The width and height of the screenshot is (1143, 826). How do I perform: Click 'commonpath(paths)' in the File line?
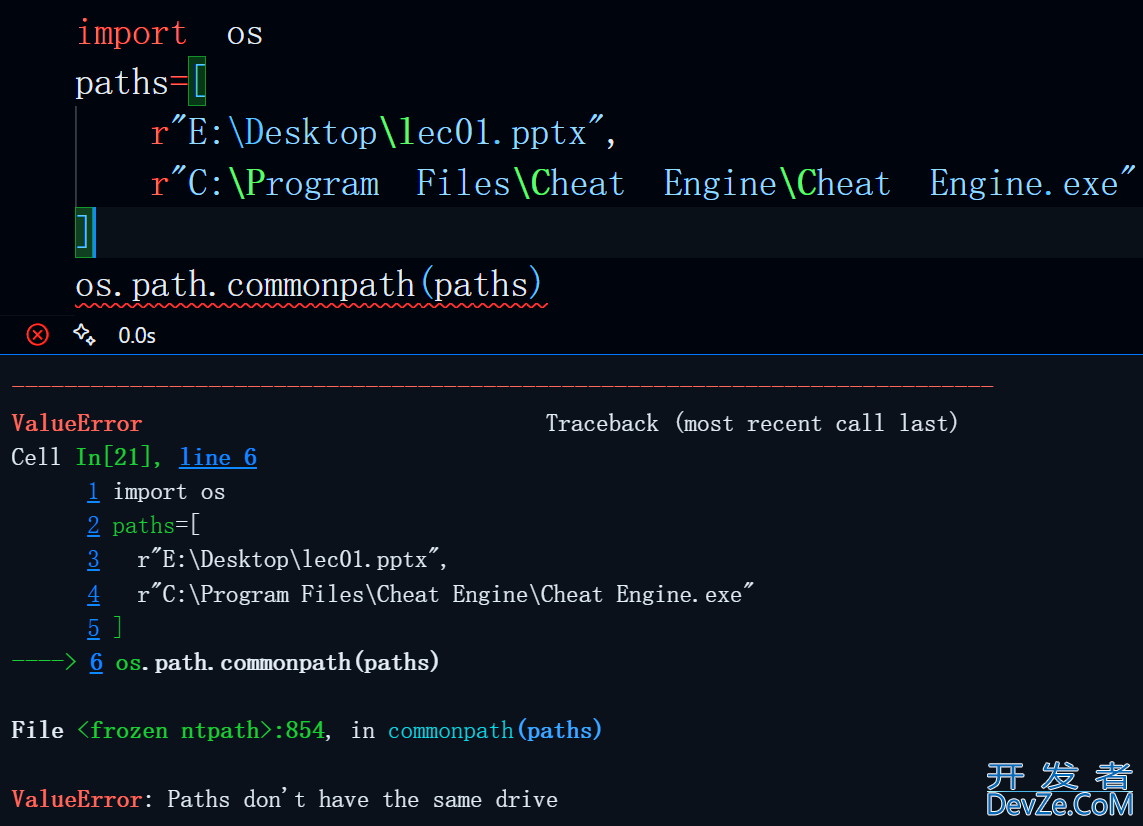(495, 730)
